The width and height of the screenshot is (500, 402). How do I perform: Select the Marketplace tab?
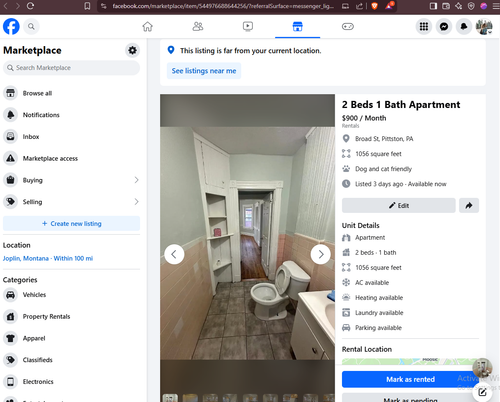[x=297, y=26]
